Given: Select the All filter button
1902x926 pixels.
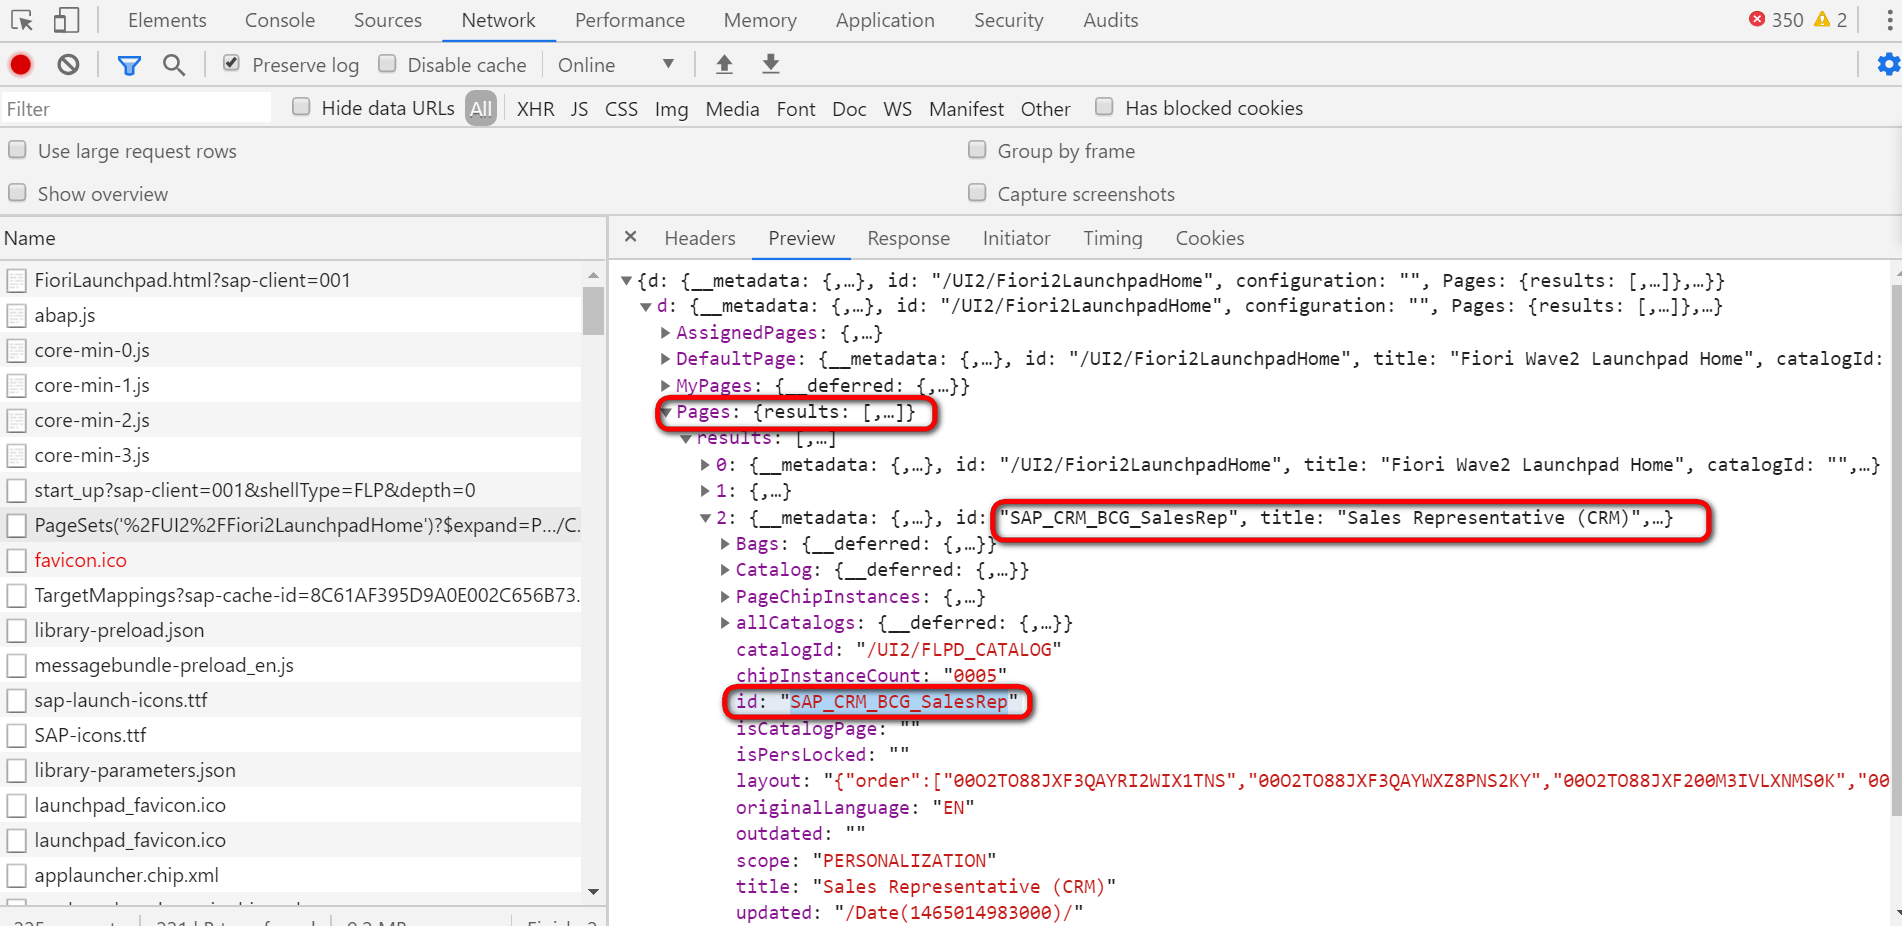Looking at the screenshot, I should point(481,109).
